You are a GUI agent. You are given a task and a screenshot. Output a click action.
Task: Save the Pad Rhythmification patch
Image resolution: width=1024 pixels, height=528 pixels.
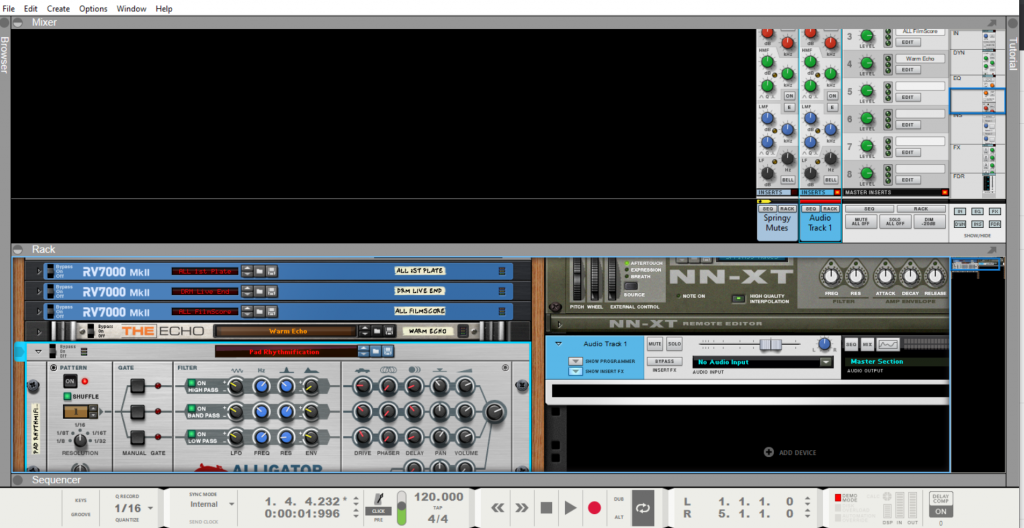click(x=388, y=352)
